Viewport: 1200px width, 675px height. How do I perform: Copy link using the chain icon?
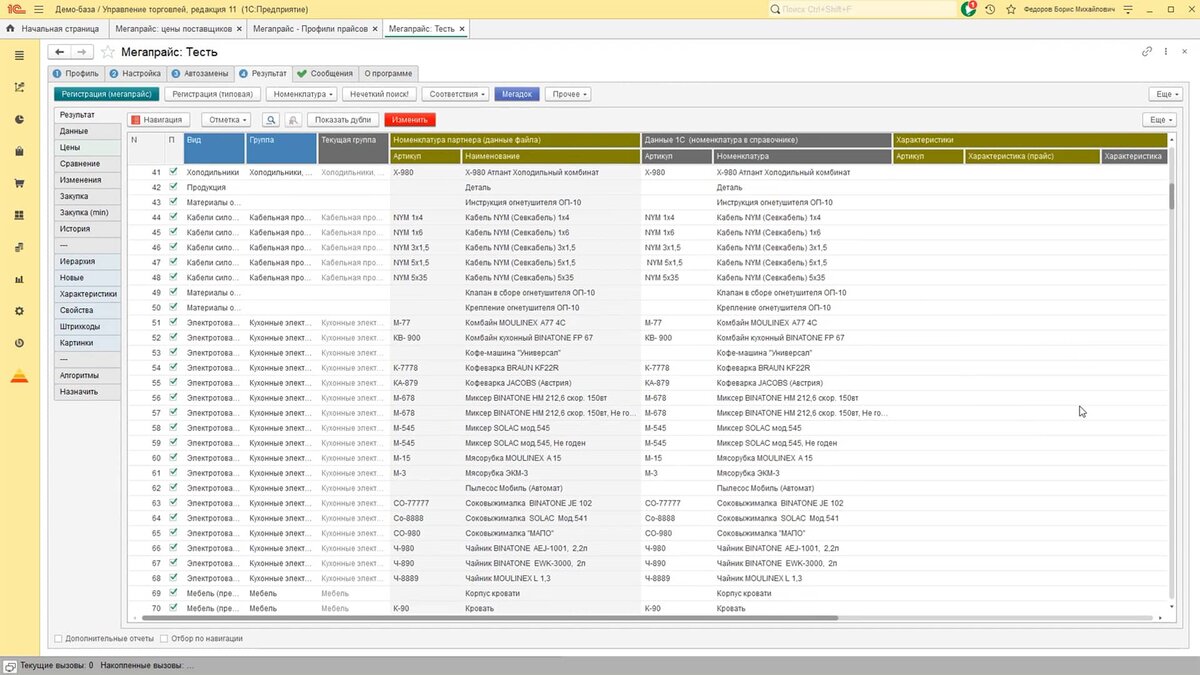tap(1146, 51)
